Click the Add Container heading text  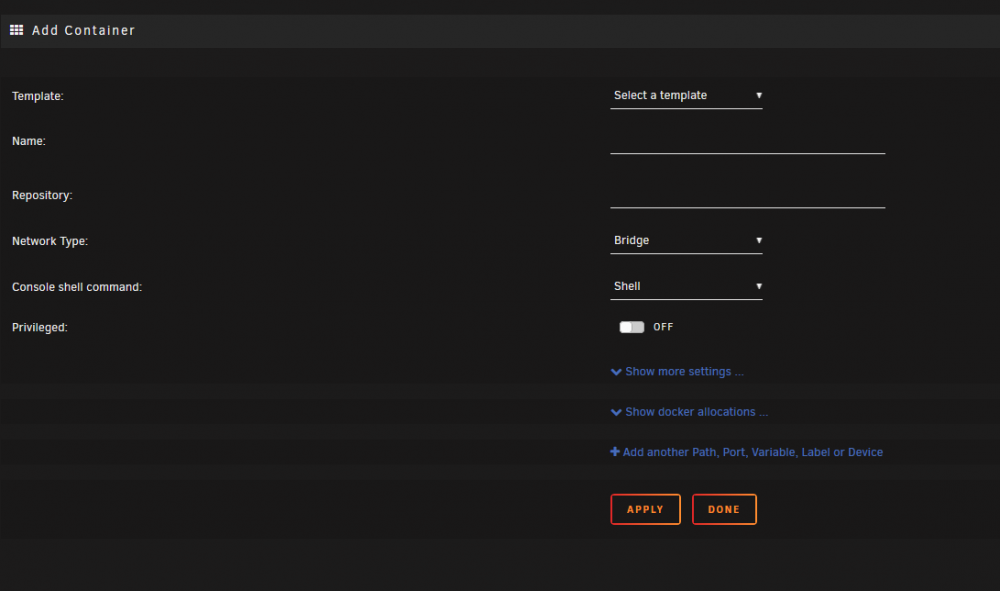(x=84, y=30)
